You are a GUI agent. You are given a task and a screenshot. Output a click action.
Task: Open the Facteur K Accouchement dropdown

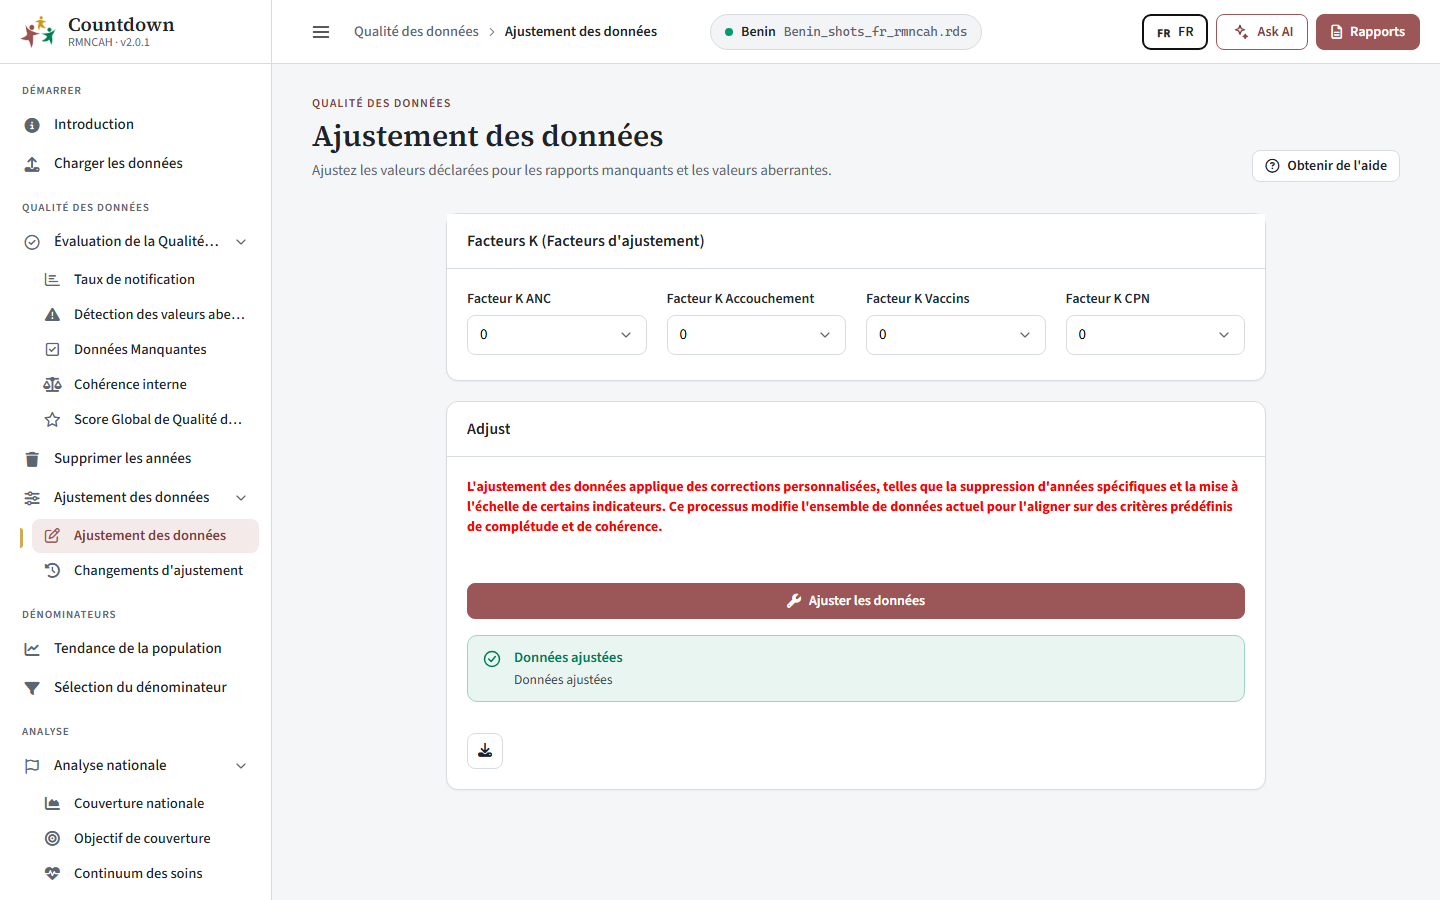pos(756,335)
